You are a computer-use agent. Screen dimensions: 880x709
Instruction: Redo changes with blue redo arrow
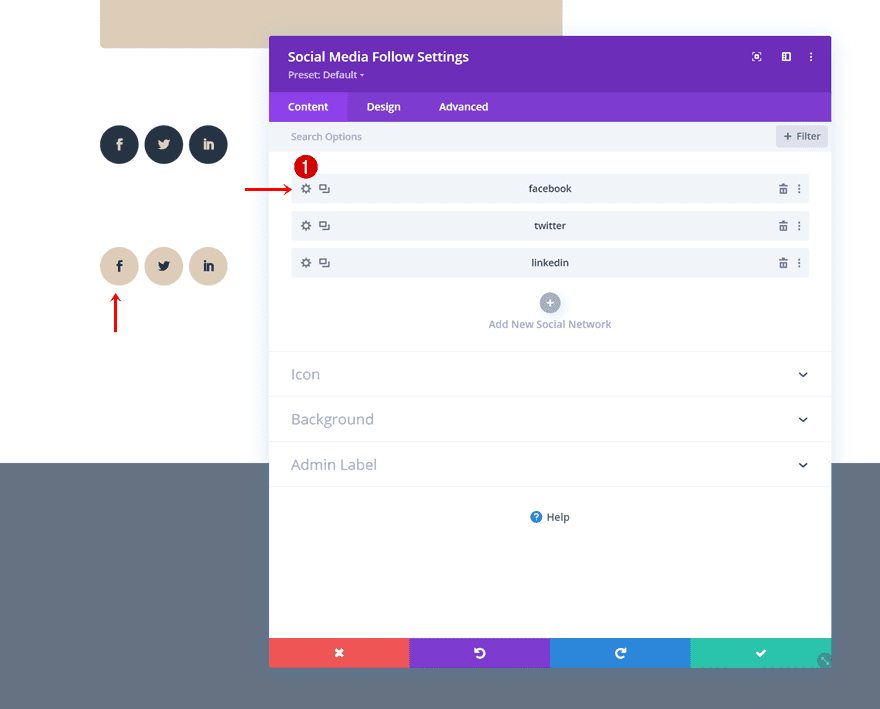pos(620,652)
